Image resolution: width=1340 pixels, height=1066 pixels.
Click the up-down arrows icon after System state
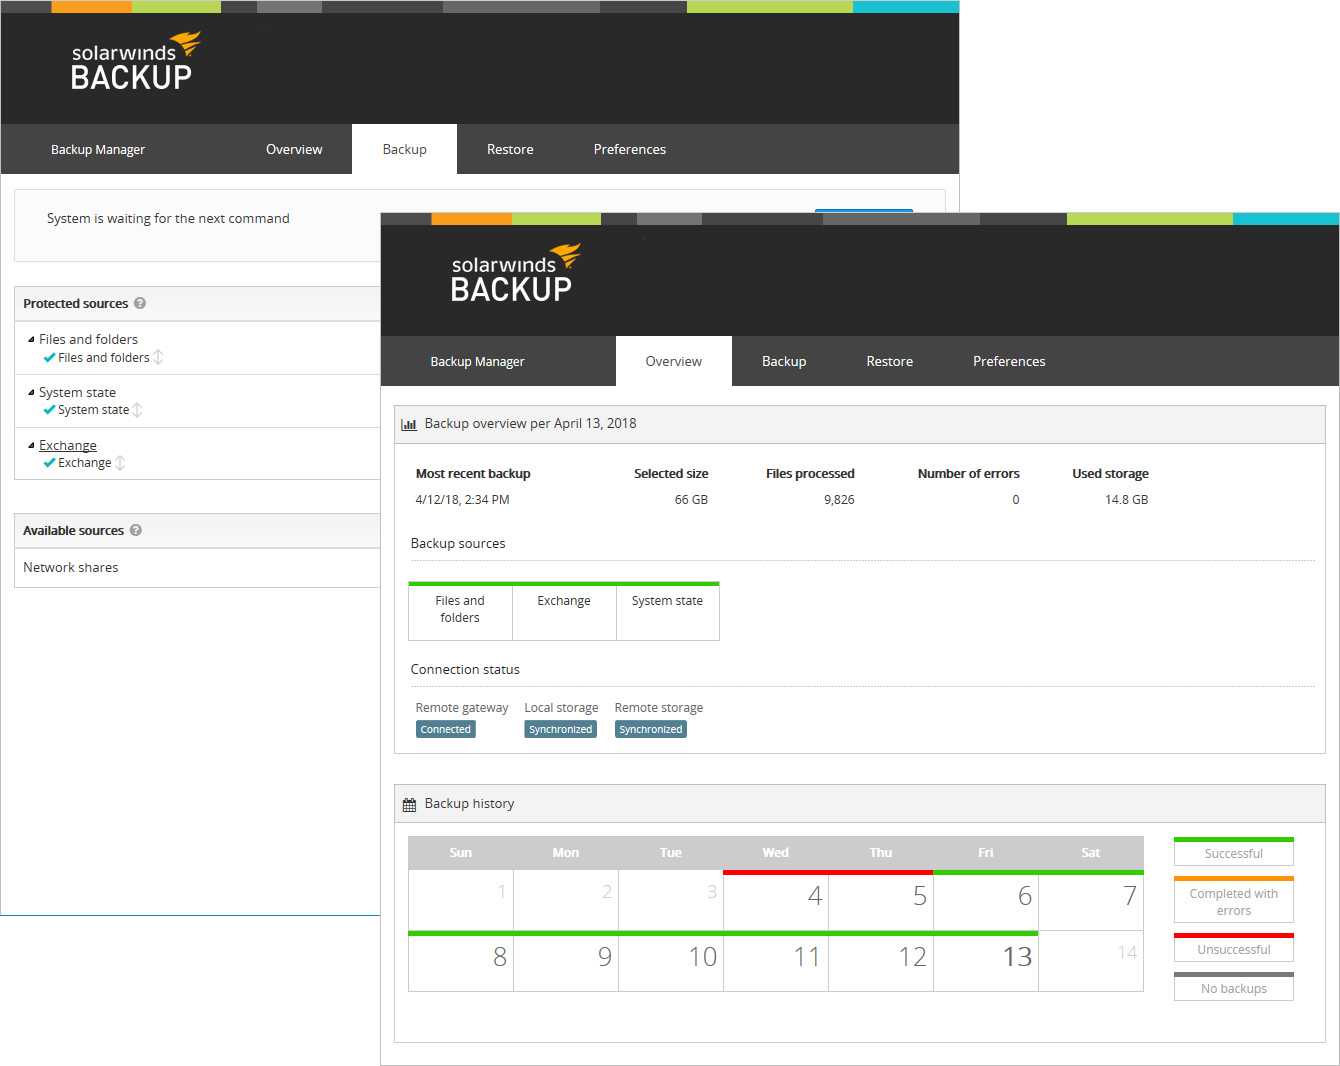click(x=137, y=410)
